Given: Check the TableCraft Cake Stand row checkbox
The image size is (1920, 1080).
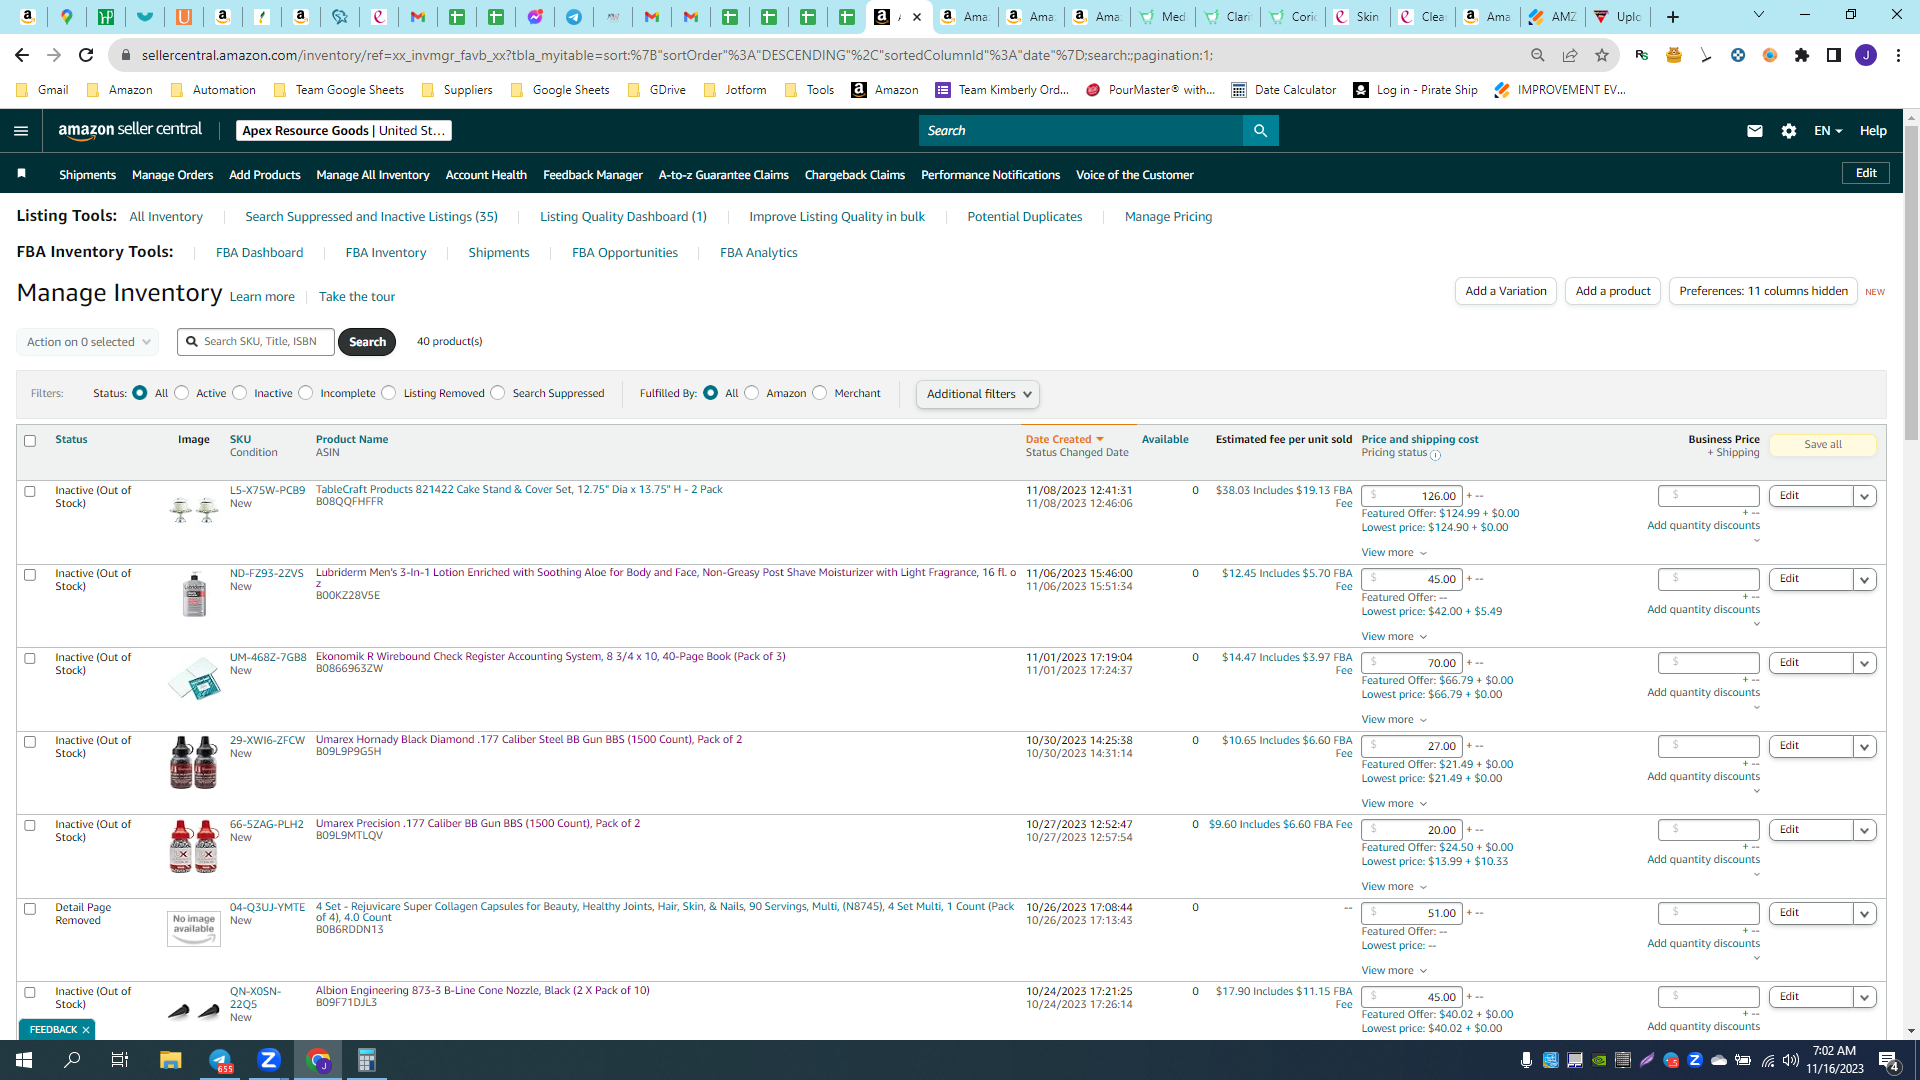Looking at the screenshot, I should tap(30, 492).
